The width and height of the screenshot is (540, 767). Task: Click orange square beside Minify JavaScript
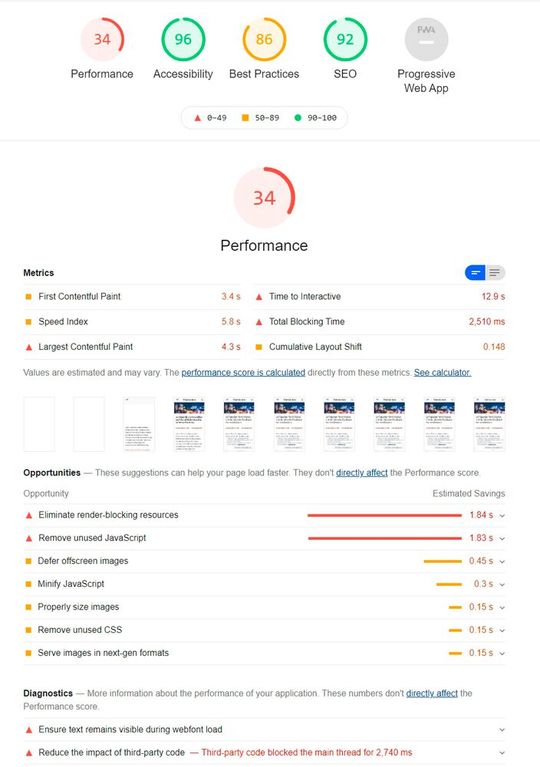tap(28, 584)
